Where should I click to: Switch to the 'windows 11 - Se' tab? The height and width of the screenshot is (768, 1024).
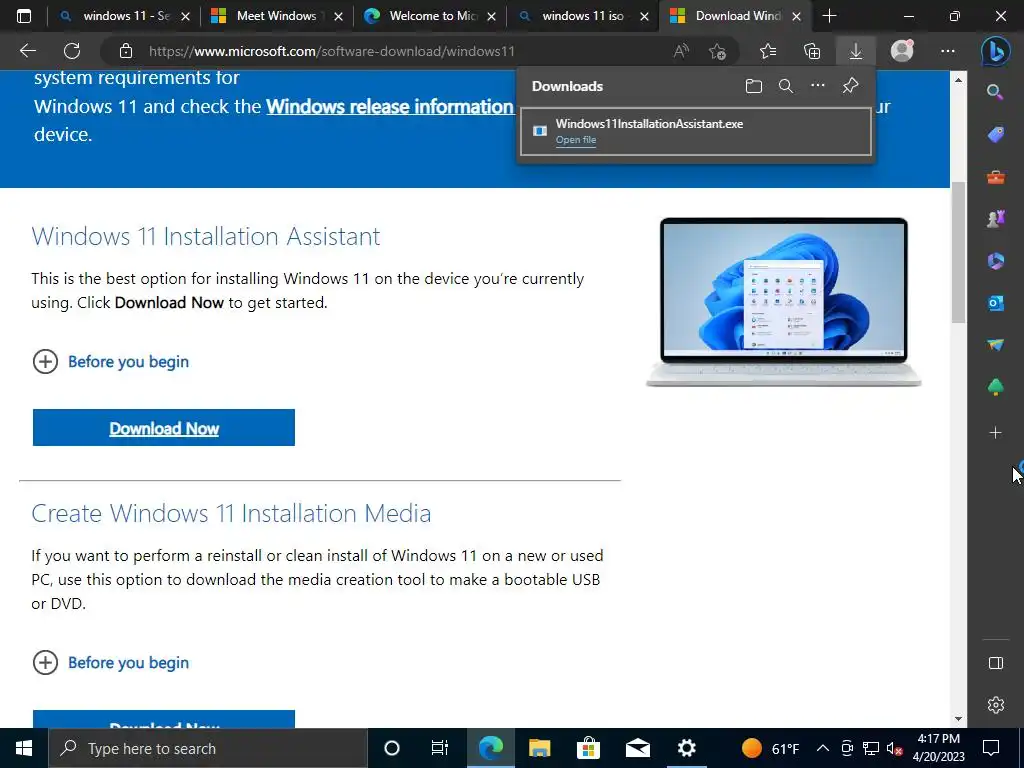[x=125, y=16]
